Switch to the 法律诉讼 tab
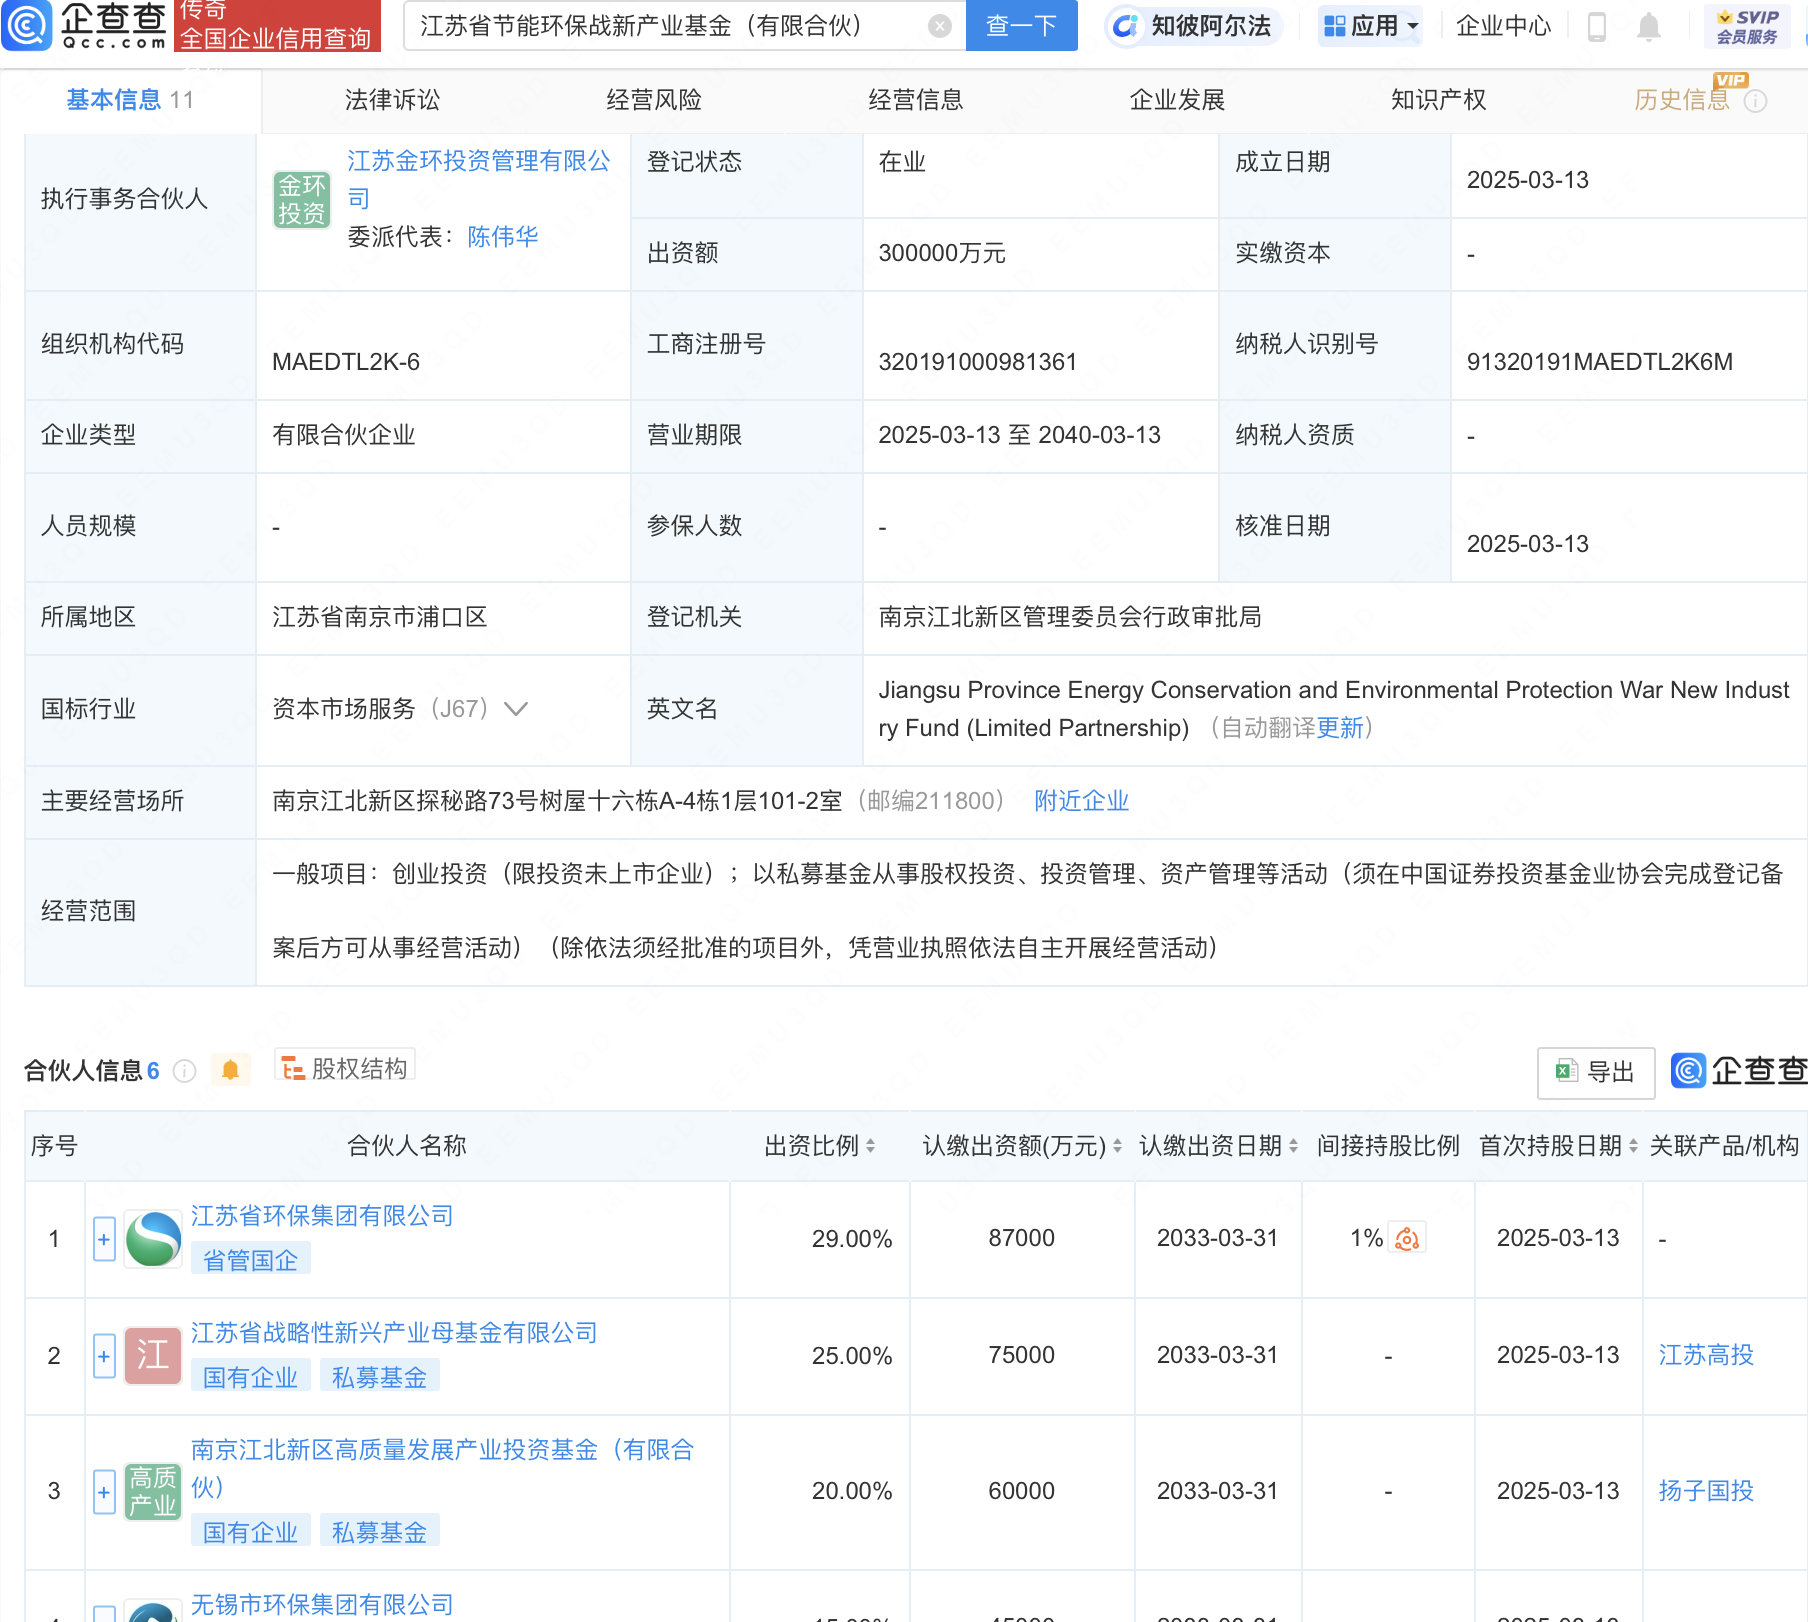The width and height of the screenshot is (1808, 1622). (392, 100)
